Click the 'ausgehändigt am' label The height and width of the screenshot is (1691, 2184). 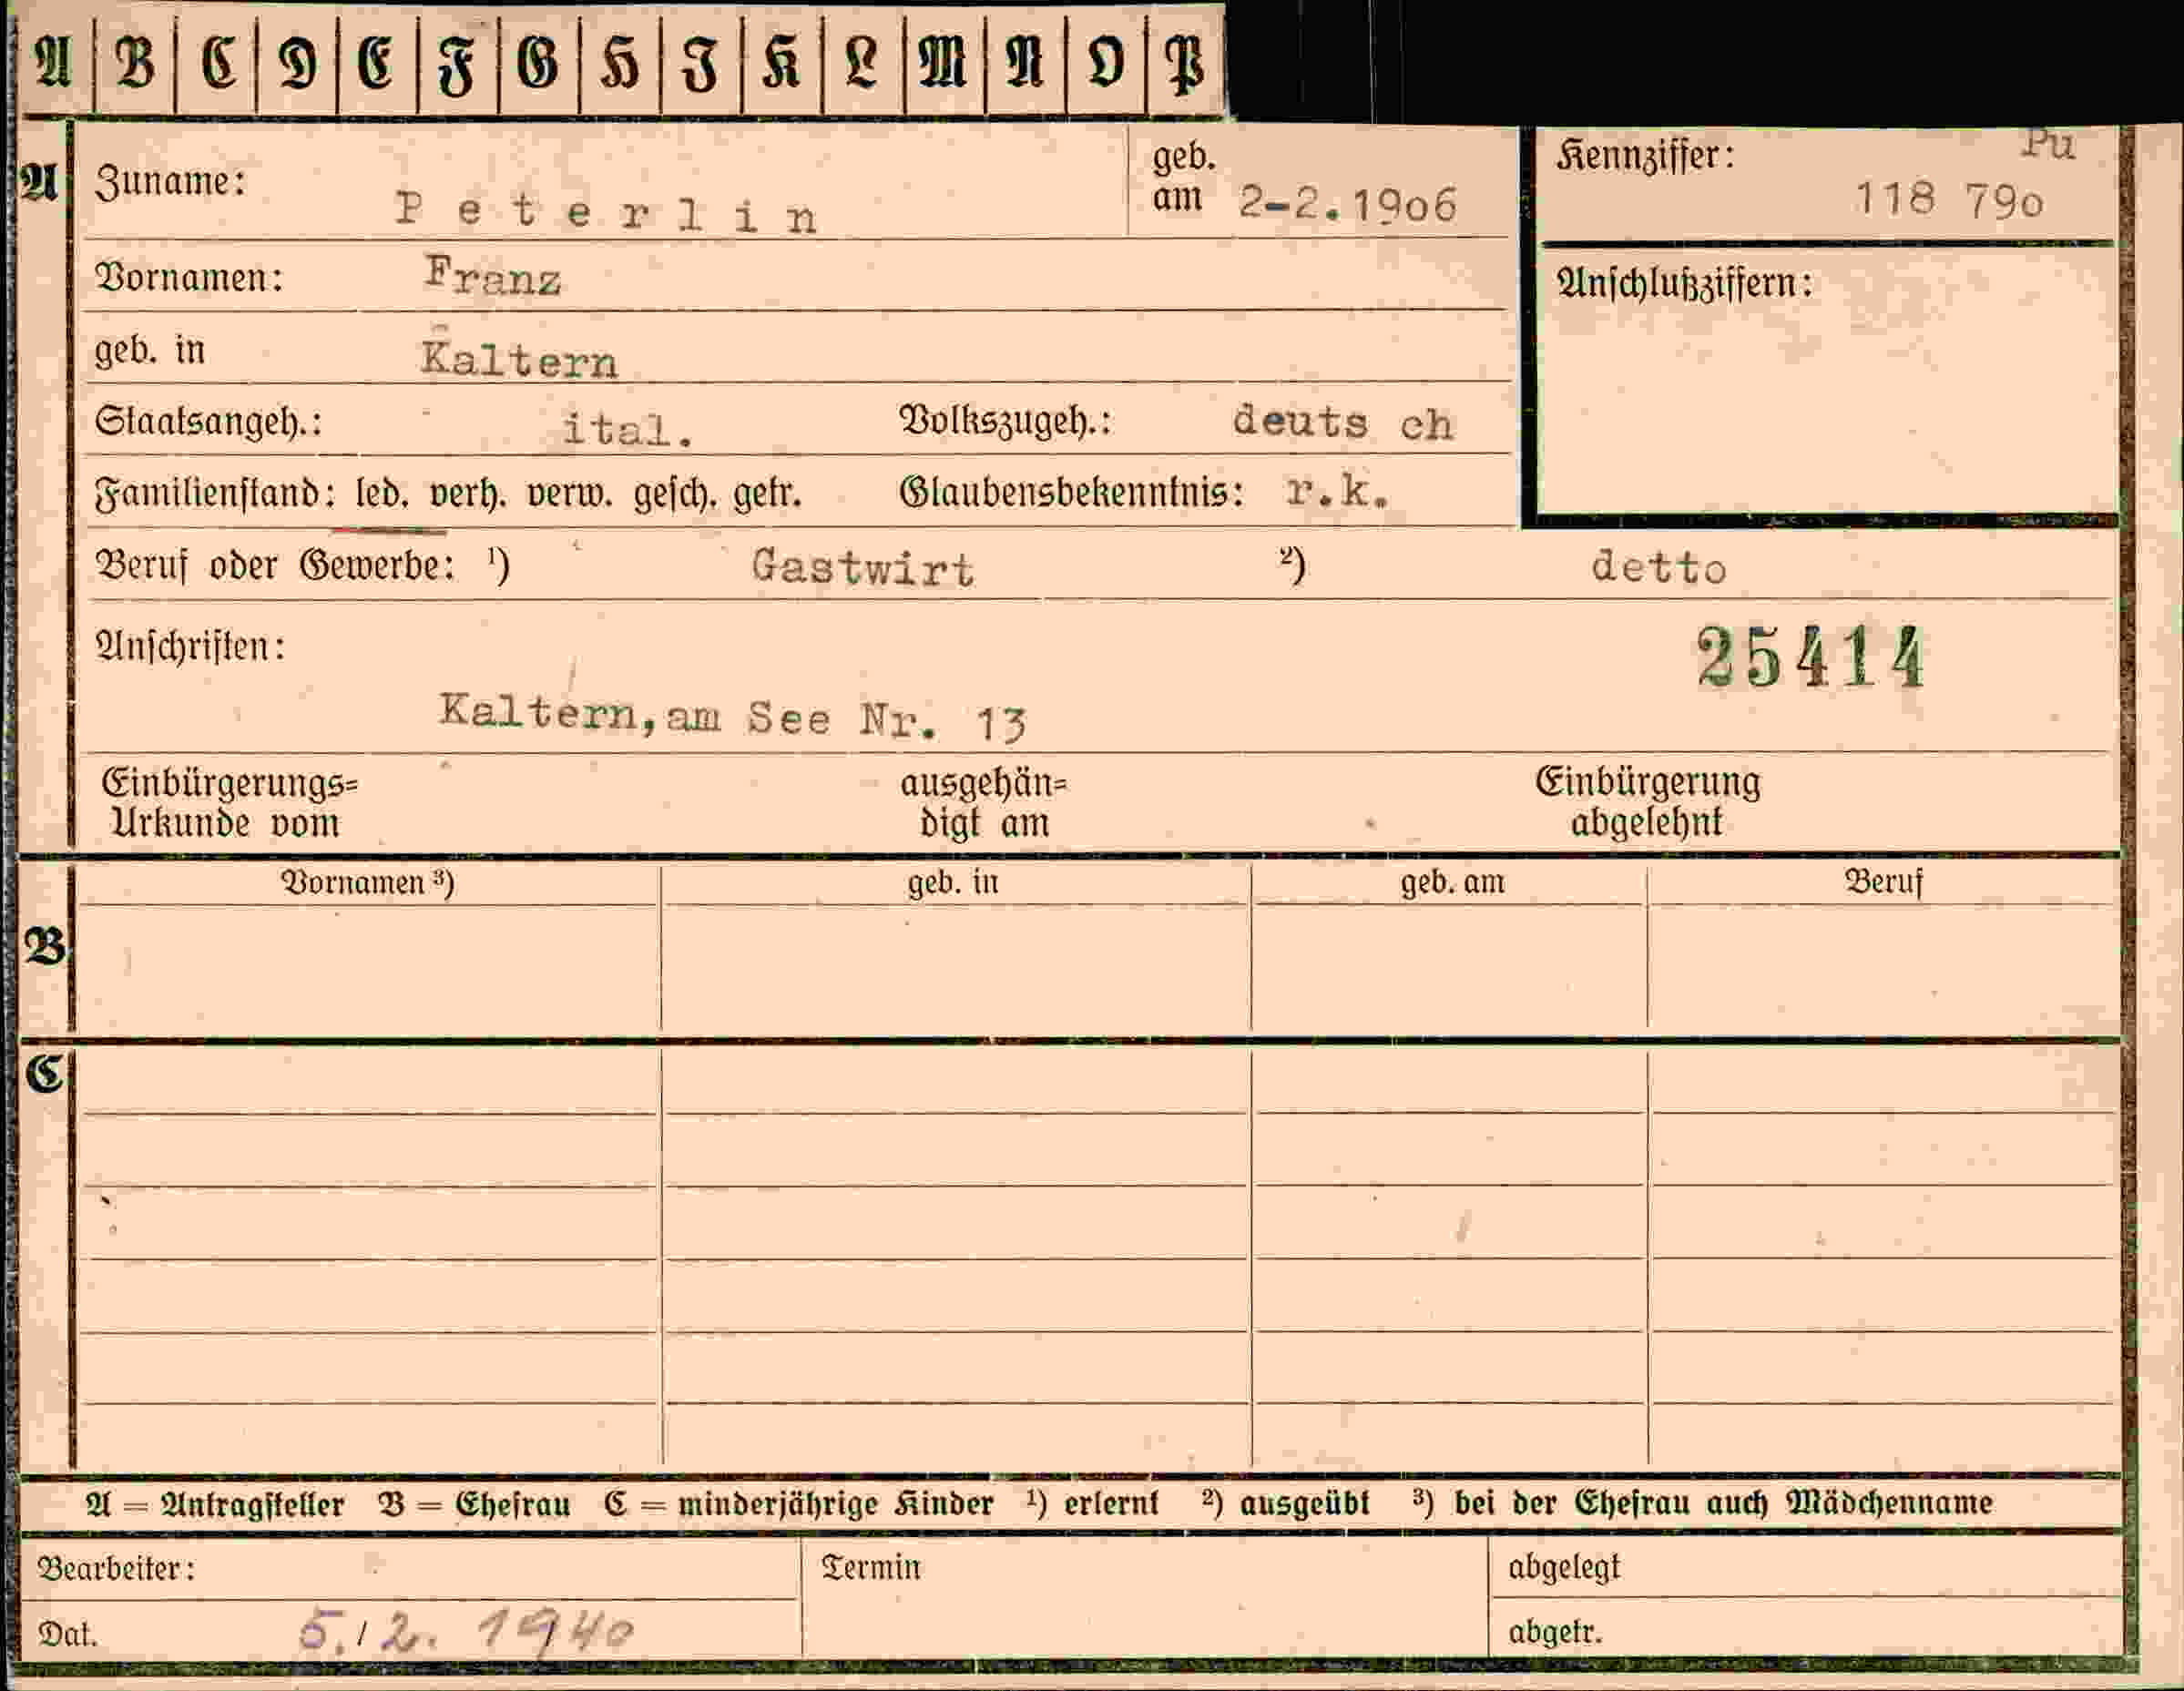(x=984, y=803)
